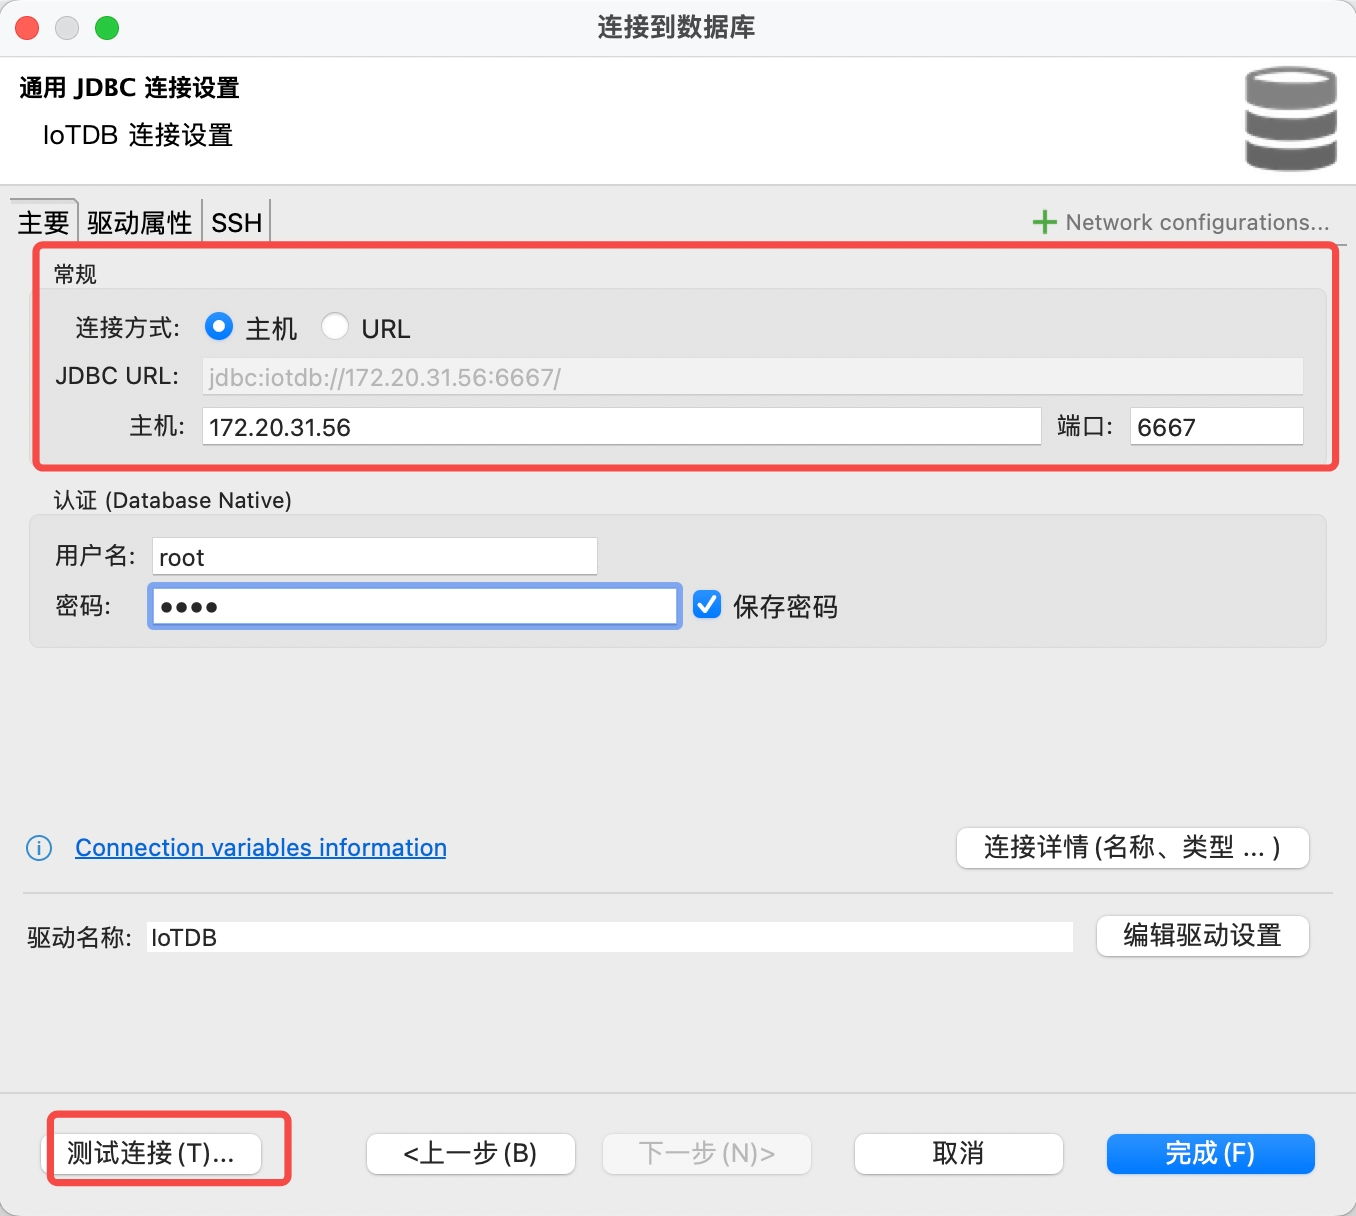Click the Network configurations link
The width and height of the screenshot is (1356, 1216).
tap(1196, 221)
